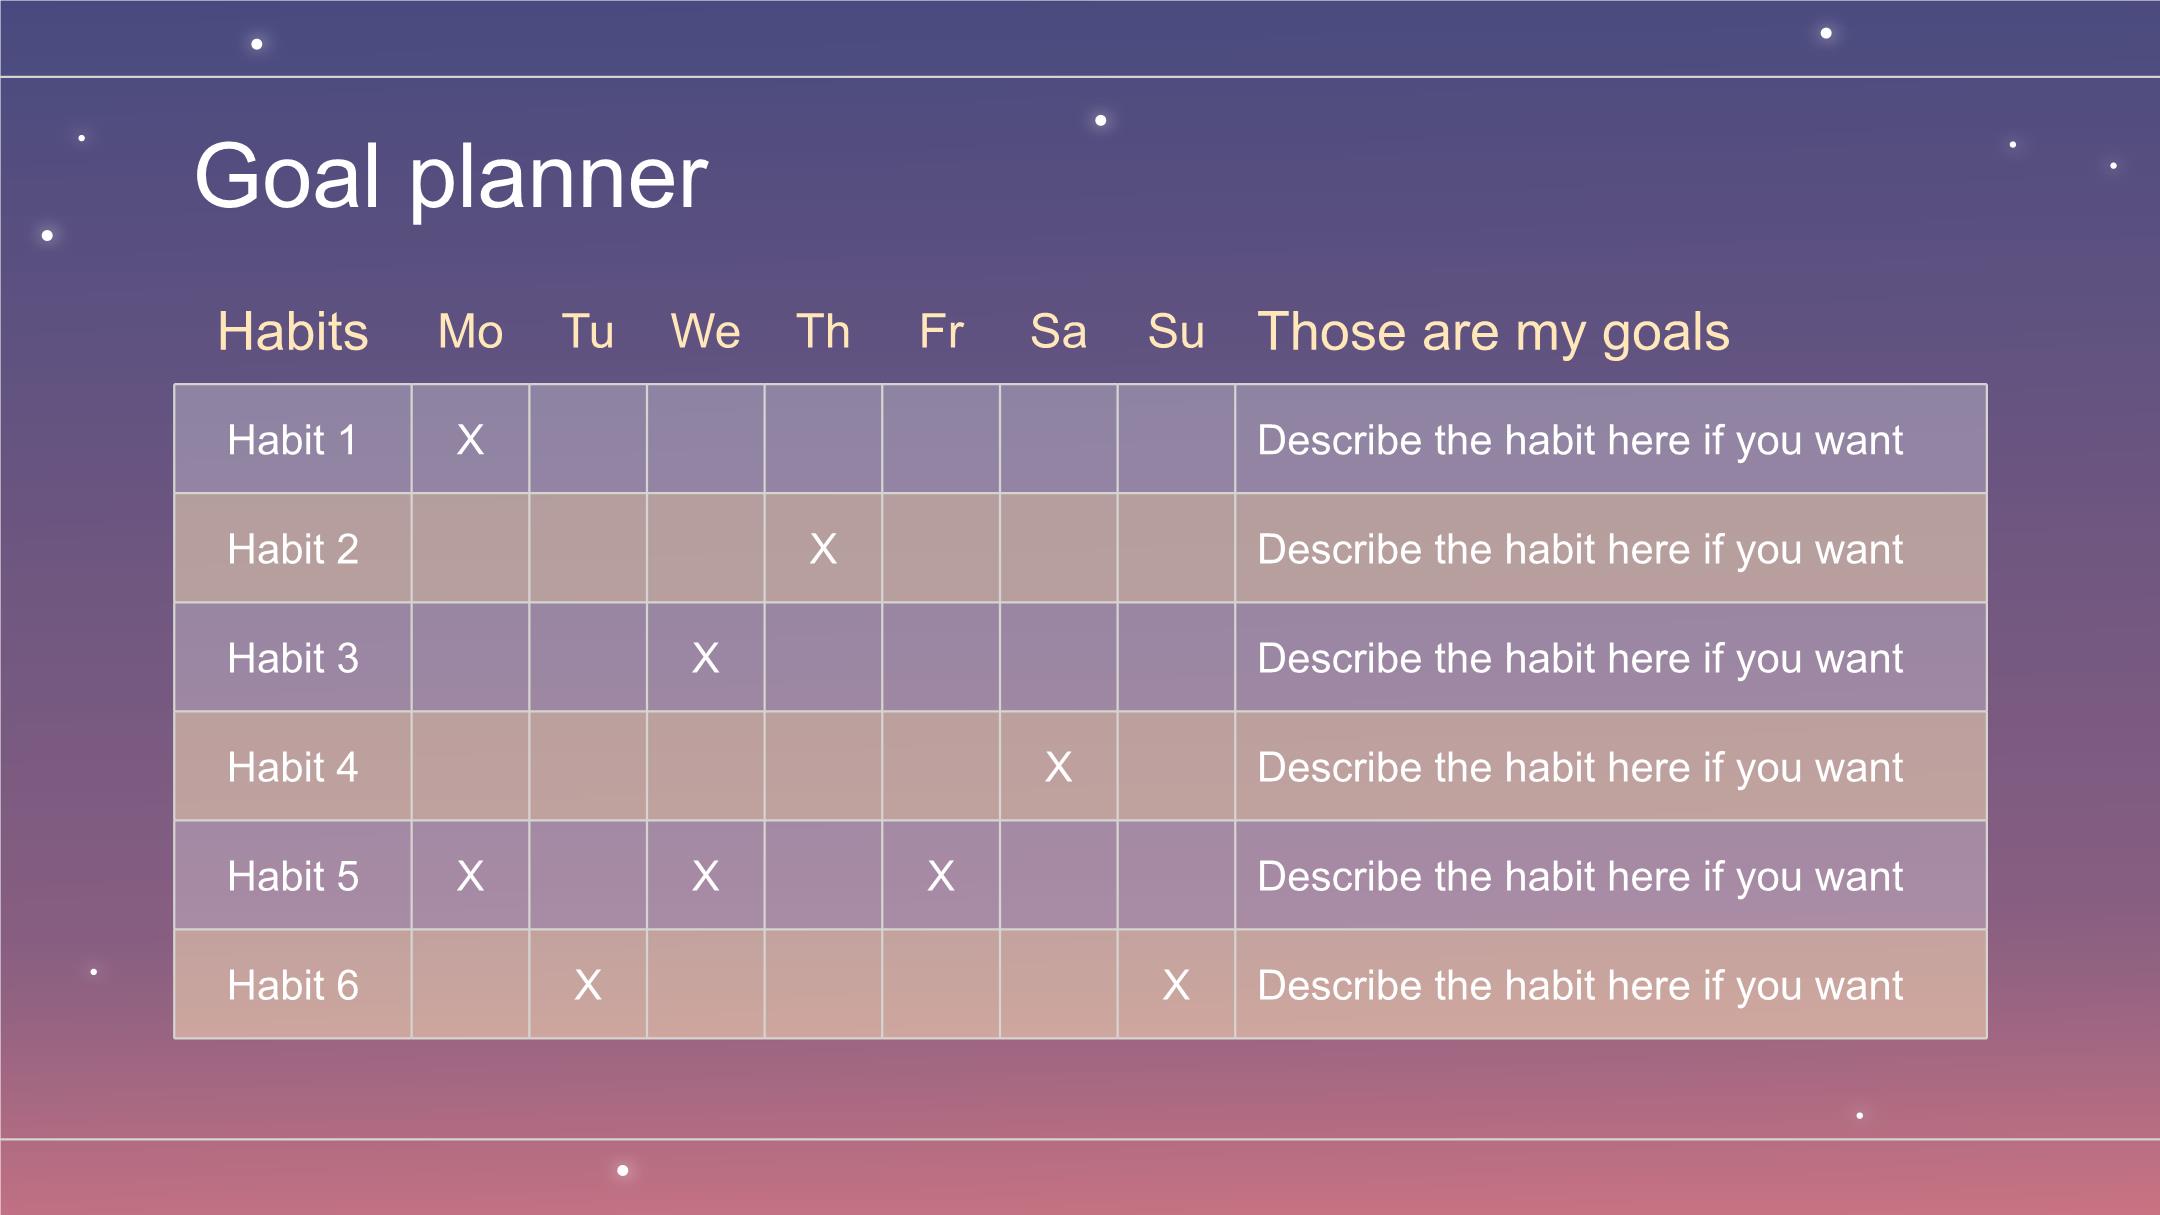Select the Habits column header
This screenshot has height=1215, width=2160.
pyautogui.click(x=293, y=331)
